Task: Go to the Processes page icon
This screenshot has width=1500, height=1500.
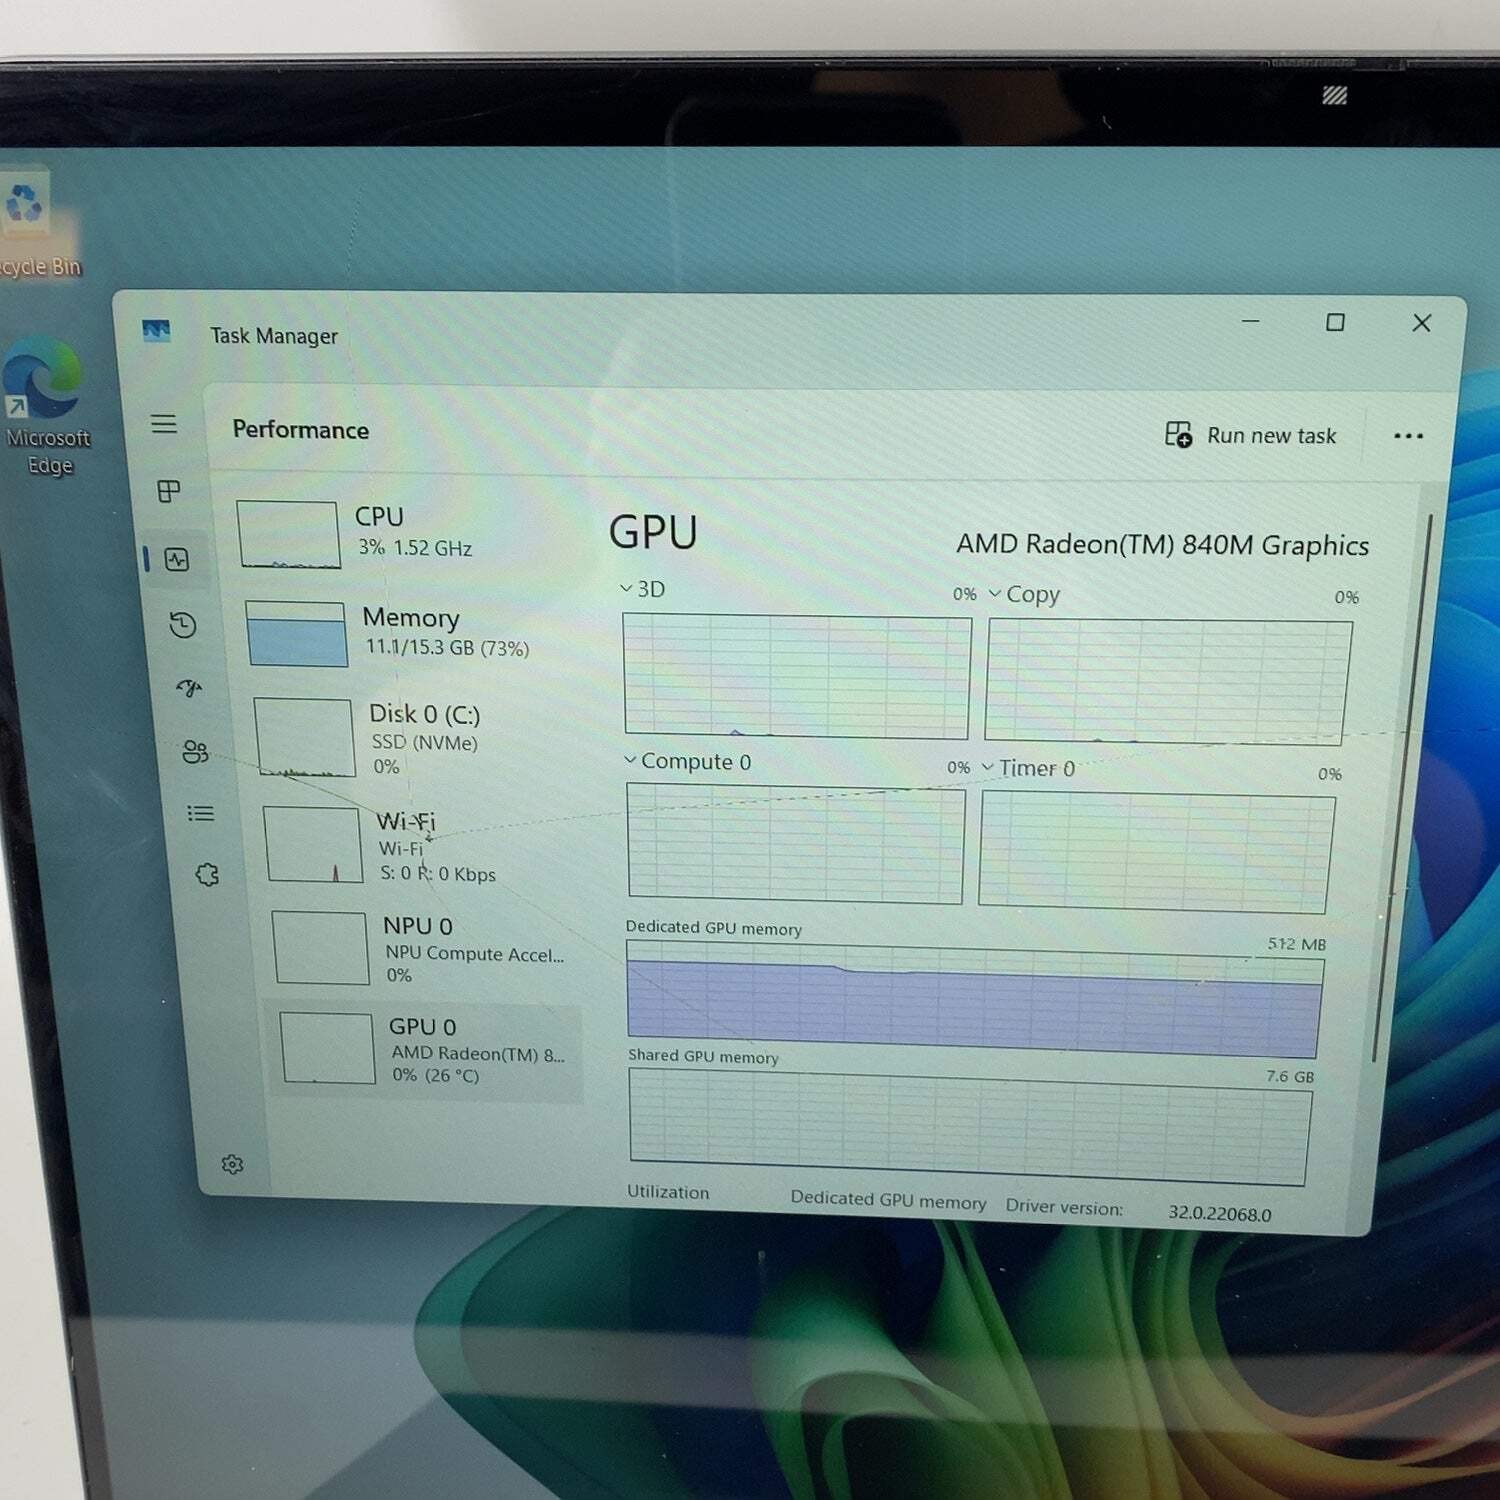Action: pyautogui.click(x=169, y=491)
